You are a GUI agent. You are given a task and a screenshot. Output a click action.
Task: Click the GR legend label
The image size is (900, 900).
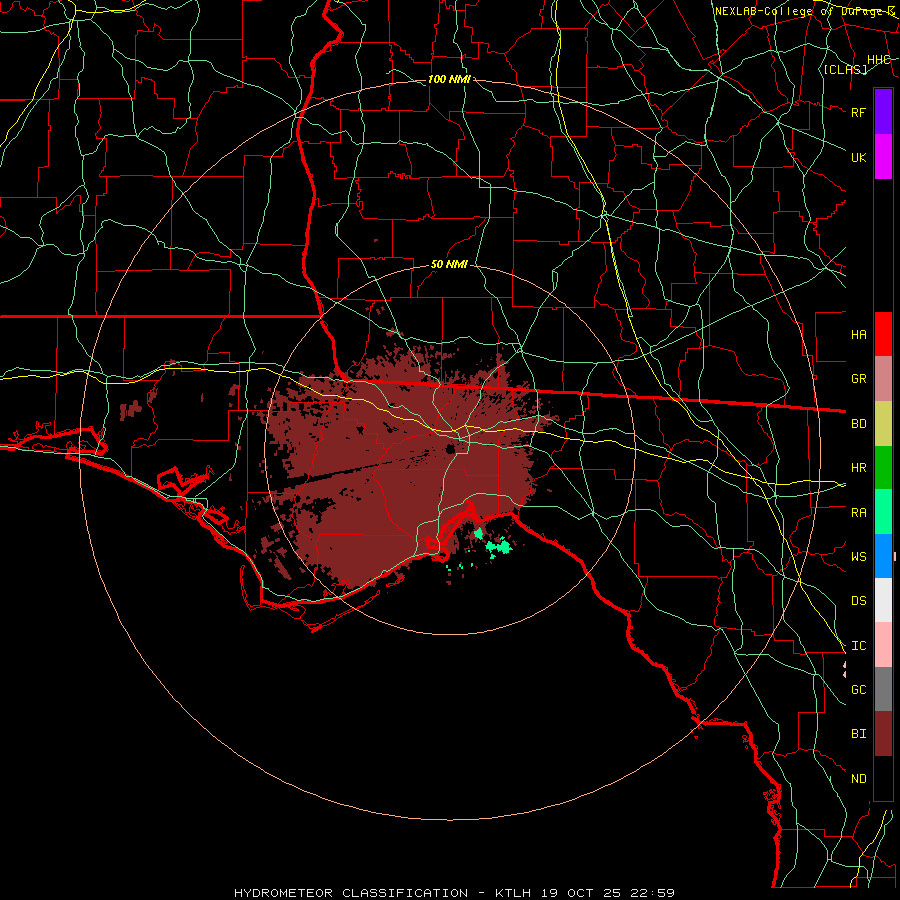[x=858, y=379]
